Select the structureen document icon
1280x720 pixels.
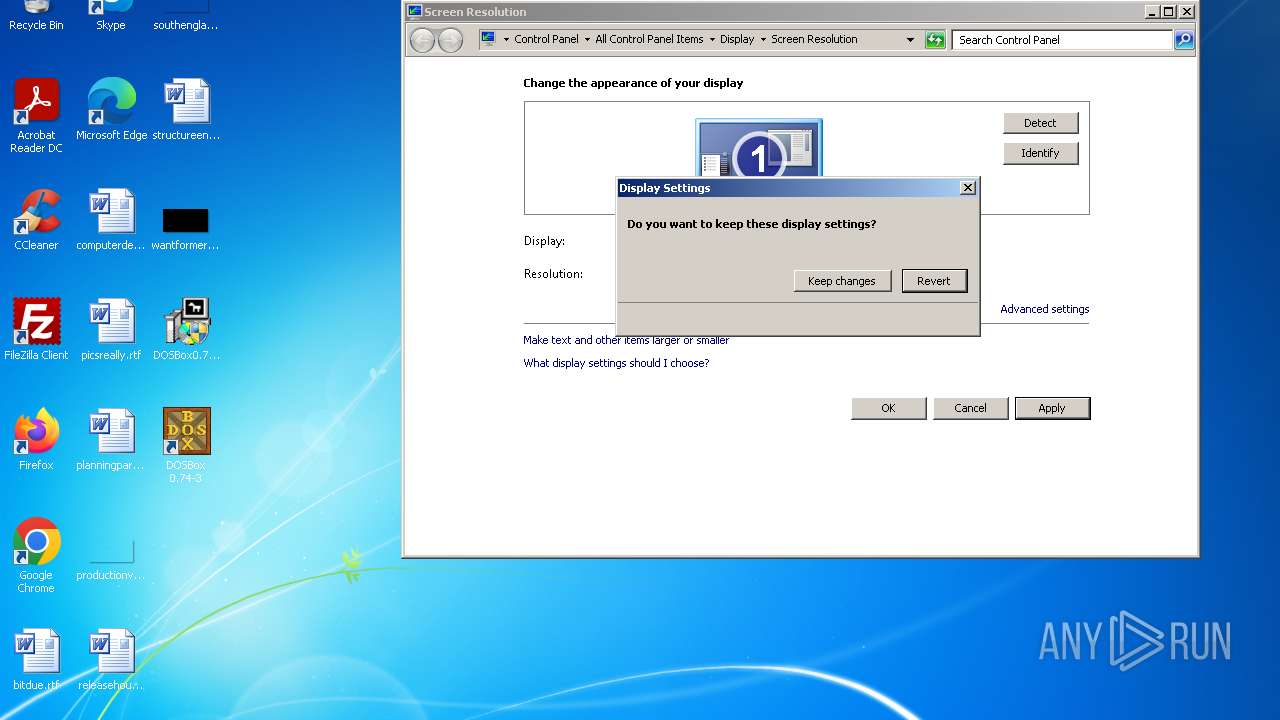[186, 109]
